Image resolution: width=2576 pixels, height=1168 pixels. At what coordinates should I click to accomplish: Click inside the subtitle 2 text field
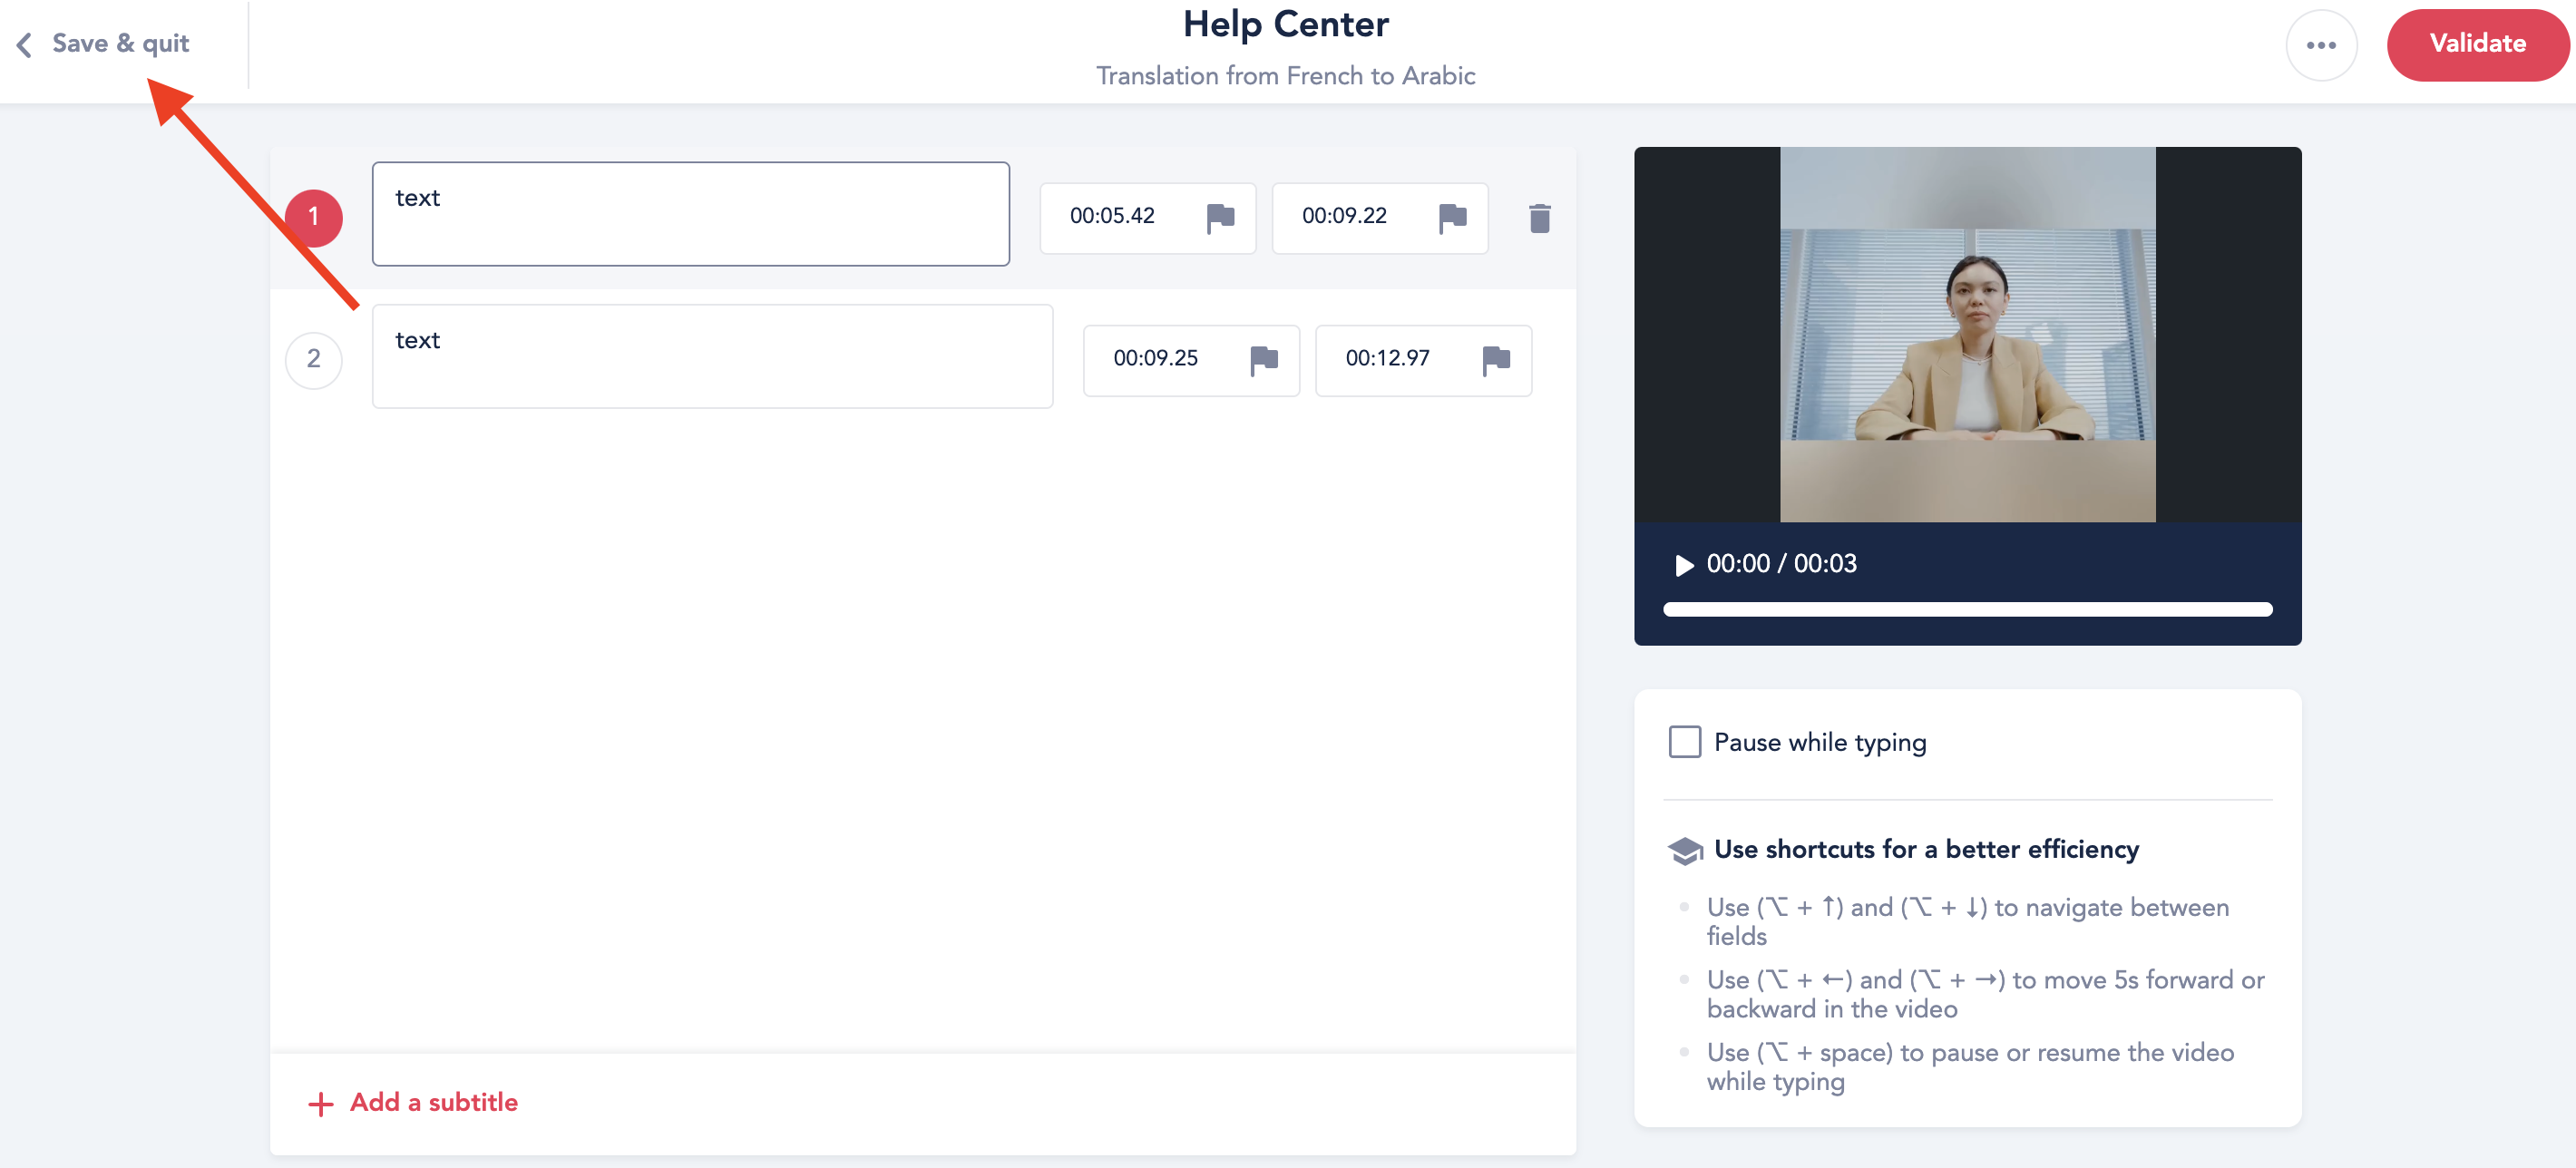(x=712, y=356)
